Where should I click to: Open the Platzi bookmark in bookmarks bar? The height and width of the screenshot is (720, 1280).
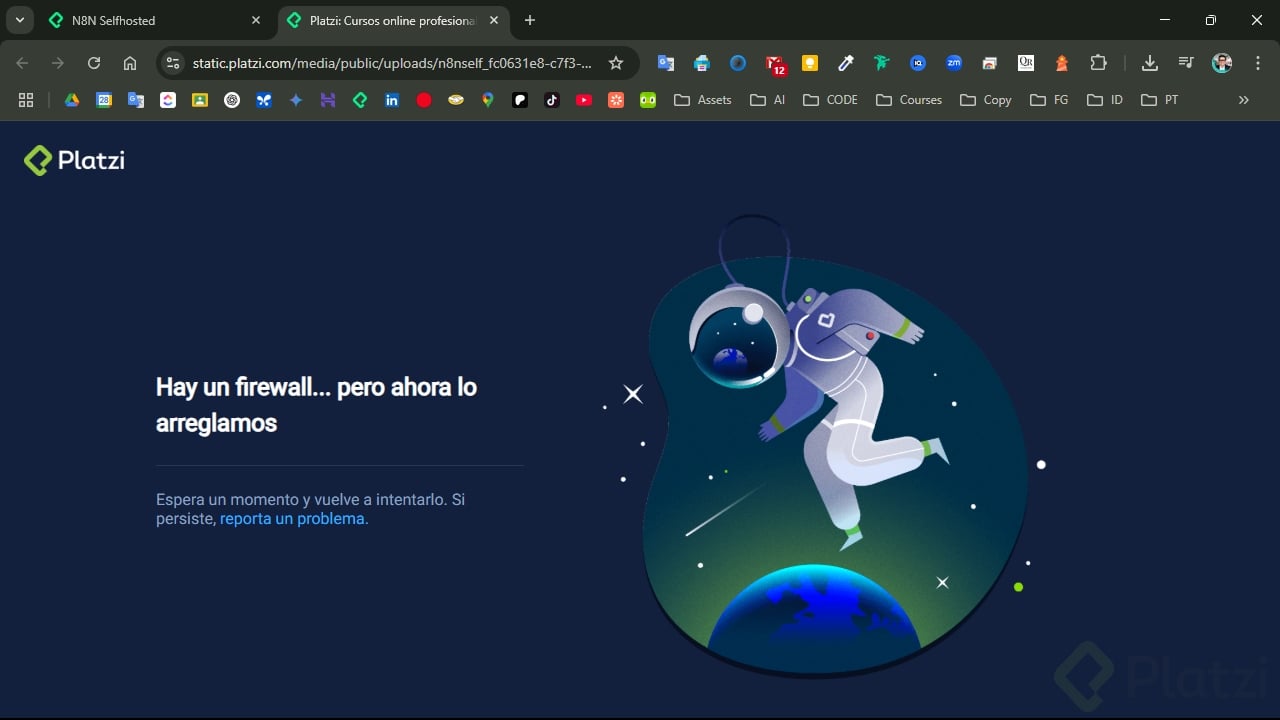tap(360, 100)
